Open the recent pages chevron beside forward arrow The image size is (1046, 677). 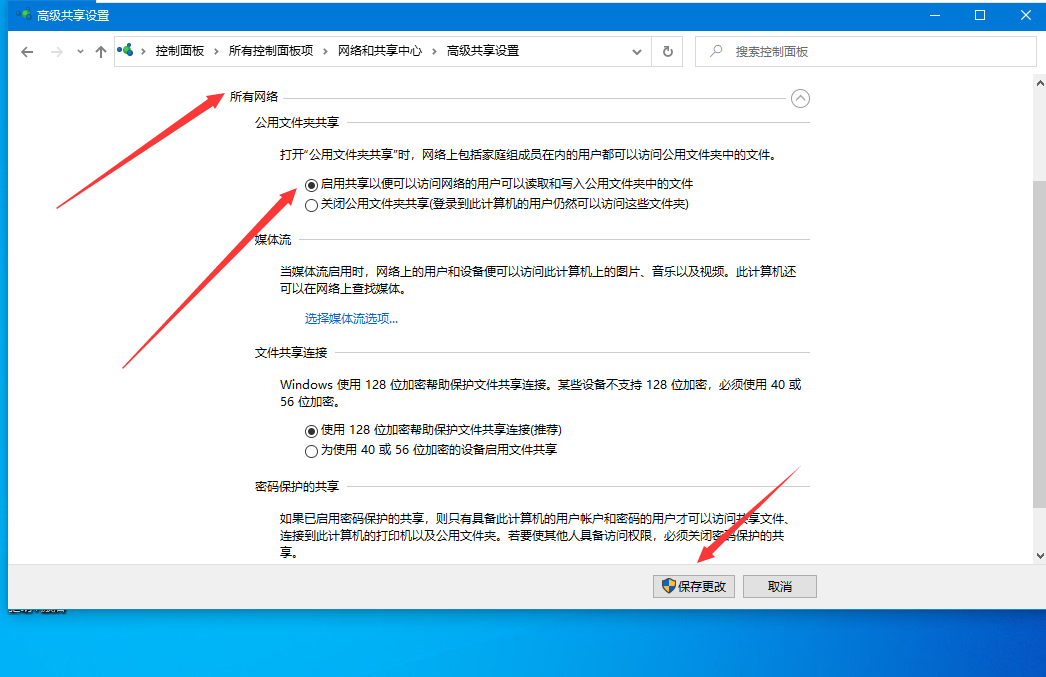pos(79,51)
